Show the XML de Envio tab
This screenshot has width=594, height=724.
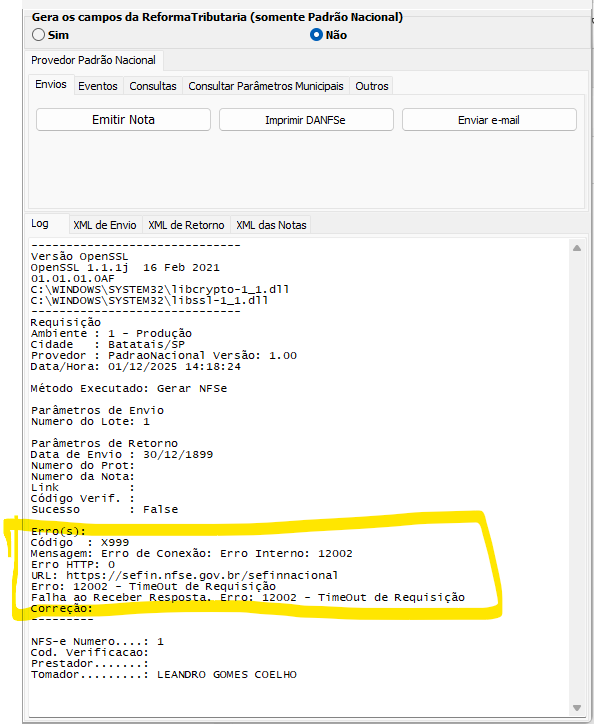pyautogui.click(x=105, y=225)
